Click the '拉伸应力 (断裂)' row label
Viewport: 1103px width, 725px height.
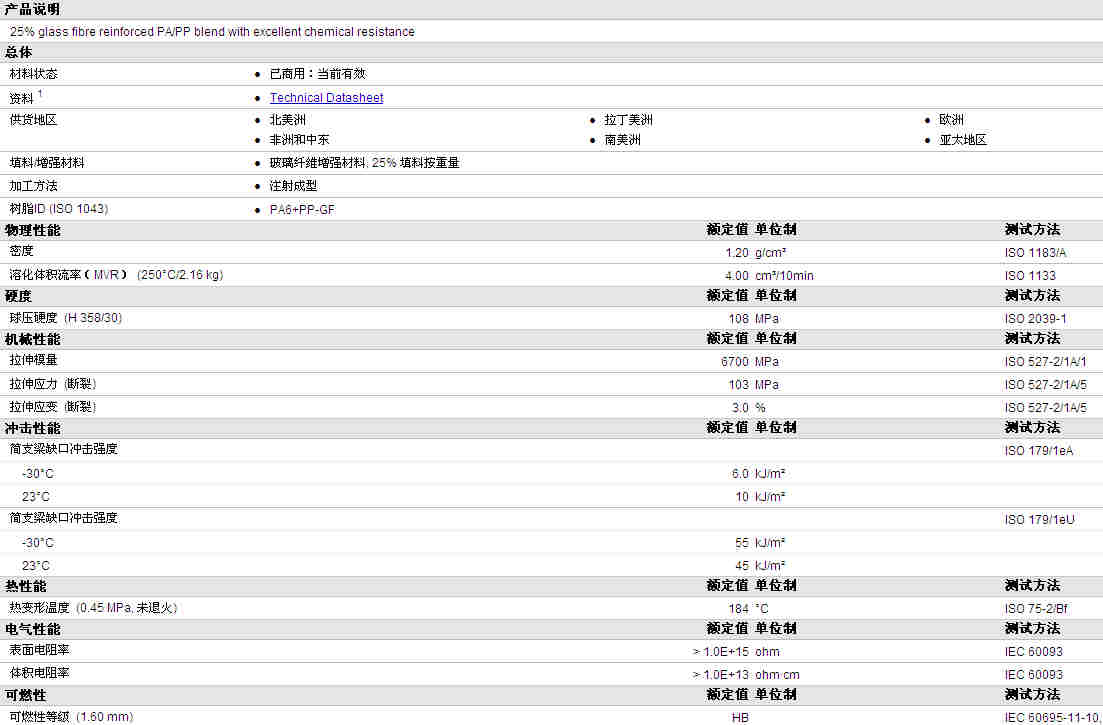click(53, 384)
